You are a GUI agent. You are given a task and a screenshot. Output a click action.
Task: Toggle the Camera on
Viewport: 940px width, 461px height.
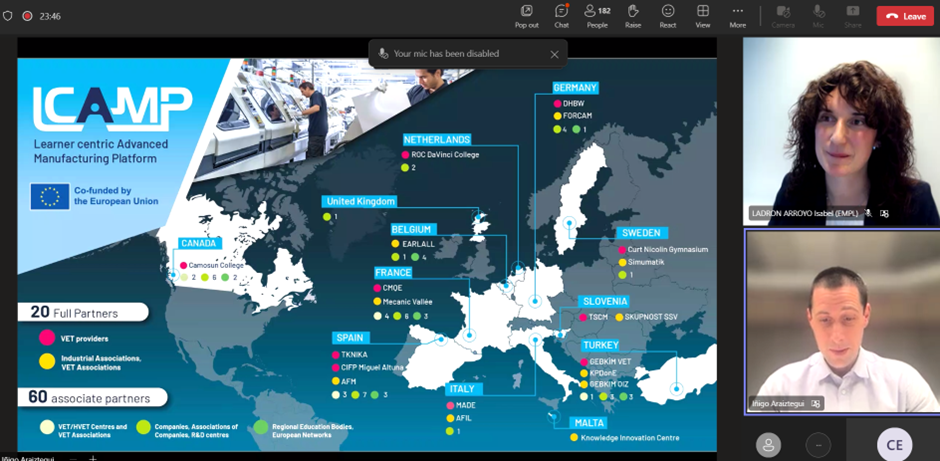click(783, 16)
